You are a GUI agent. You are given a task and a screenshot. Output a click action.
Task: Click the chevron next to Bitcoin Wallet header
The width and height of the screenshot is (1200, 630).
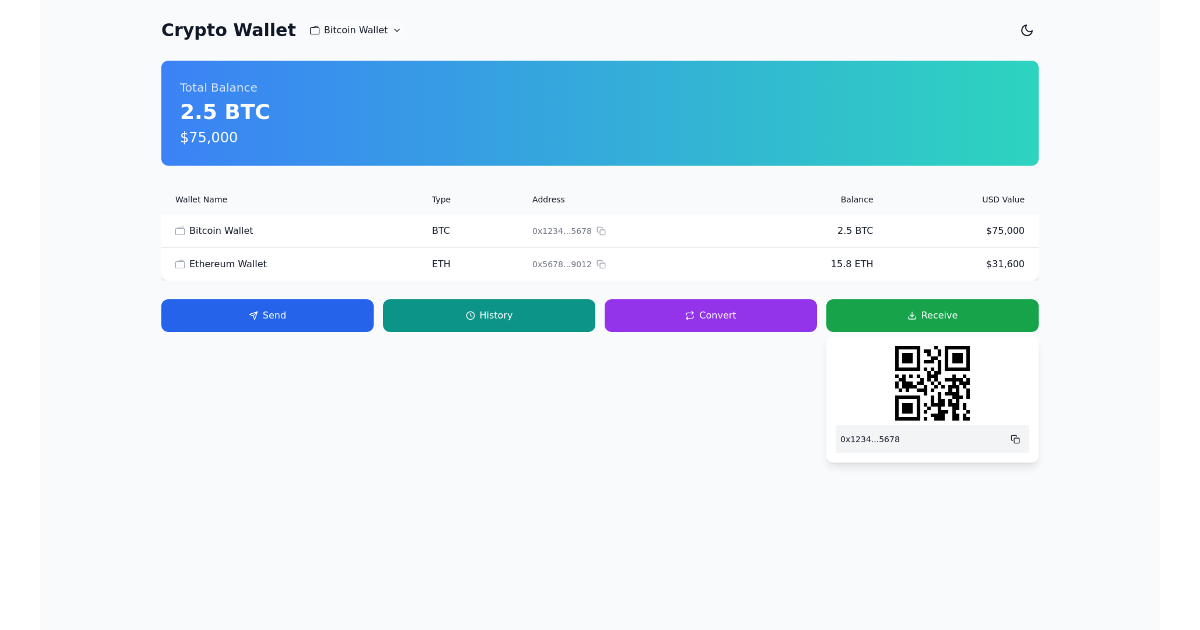(x=397, y=30)
